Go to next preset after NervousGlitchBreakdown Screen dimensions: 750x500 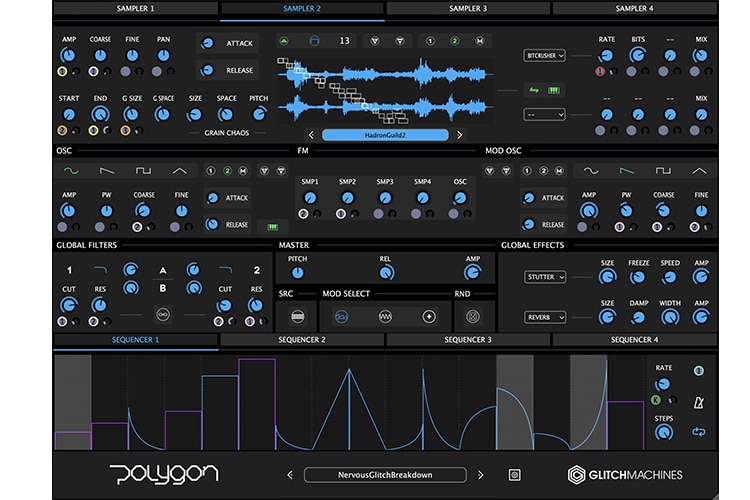[x=480, y=475]
